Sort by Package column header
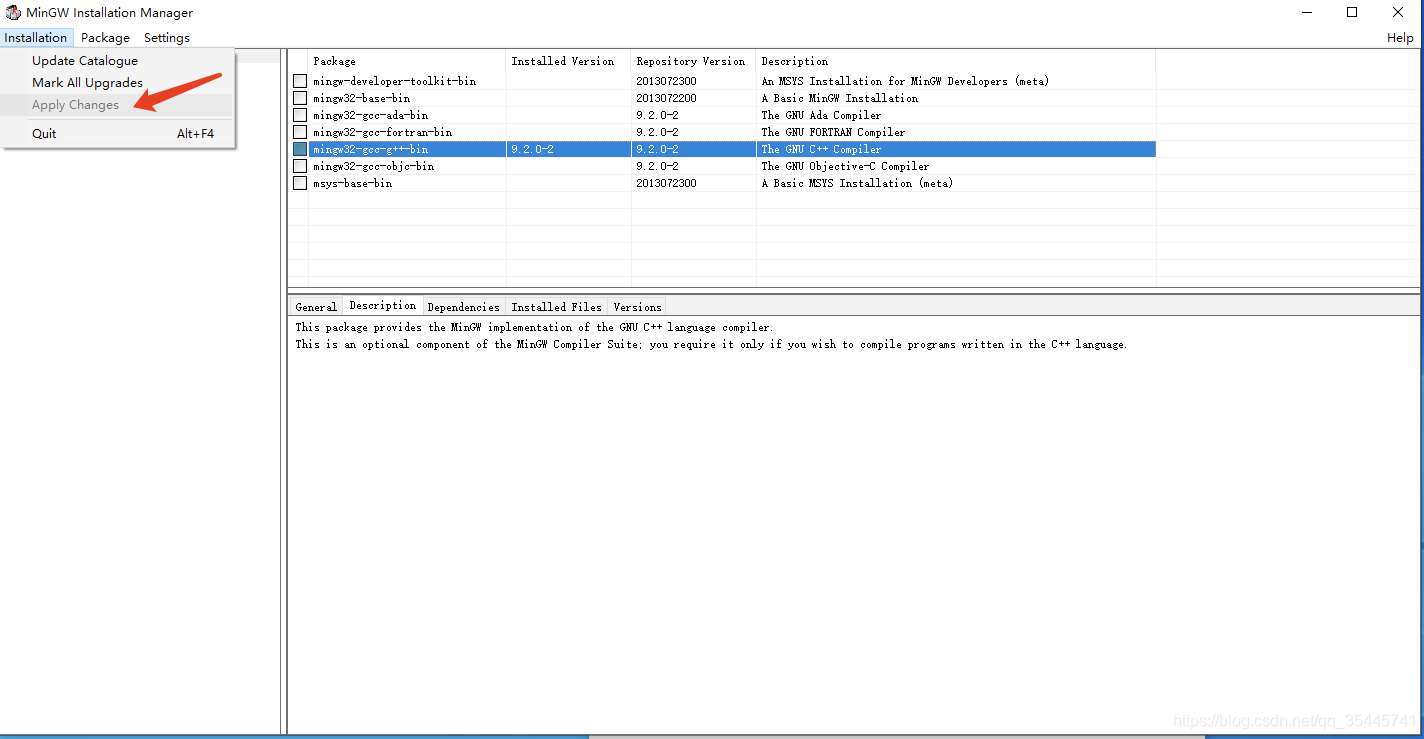1424x739 pixels. coord(407,61)
